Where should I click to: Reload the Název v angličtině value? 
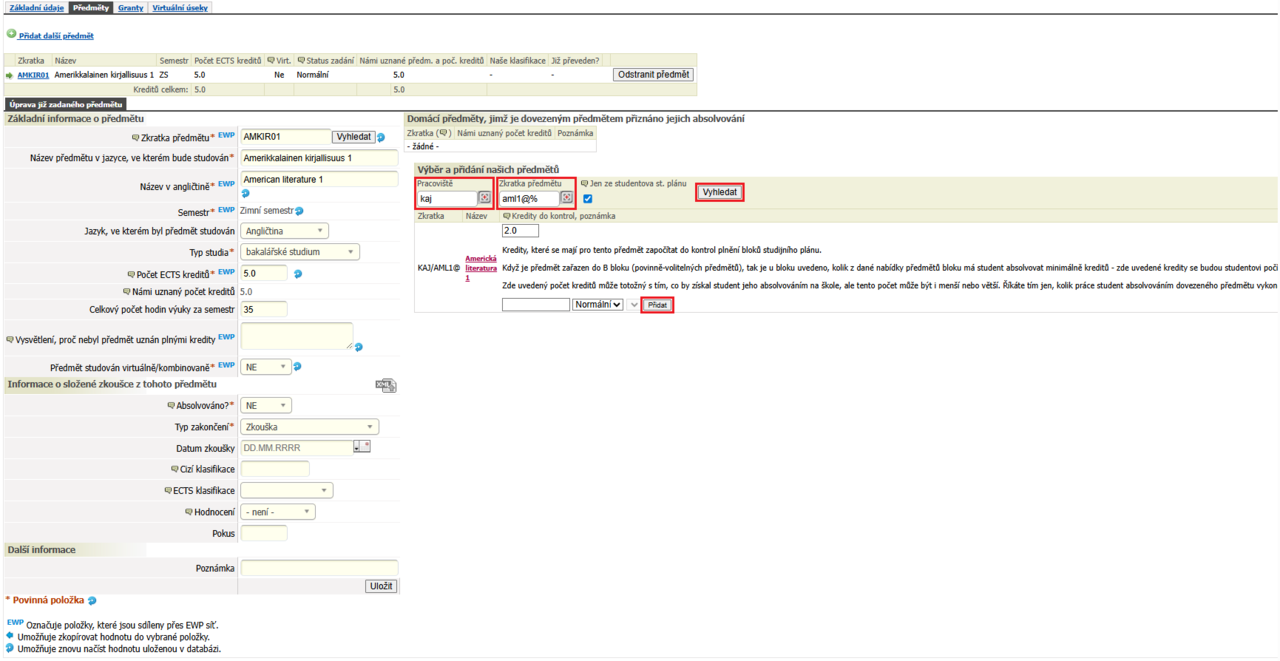point(245,194)
